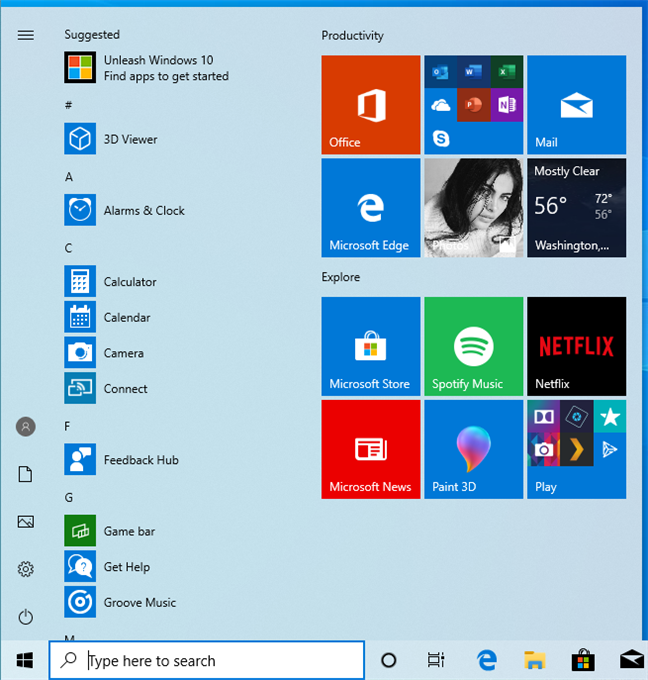The image size is (648, 680).
Task: Click the Power button in Start
Action: pos(26,616)
